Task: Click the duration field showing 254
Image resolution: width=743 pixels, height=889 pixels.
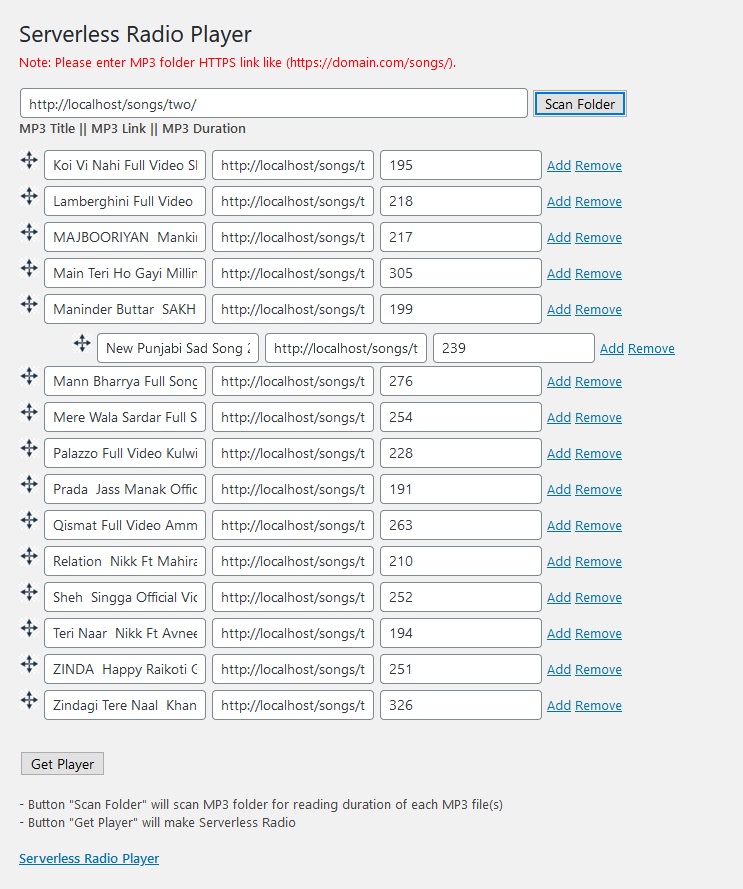Action: click(461, 417)
